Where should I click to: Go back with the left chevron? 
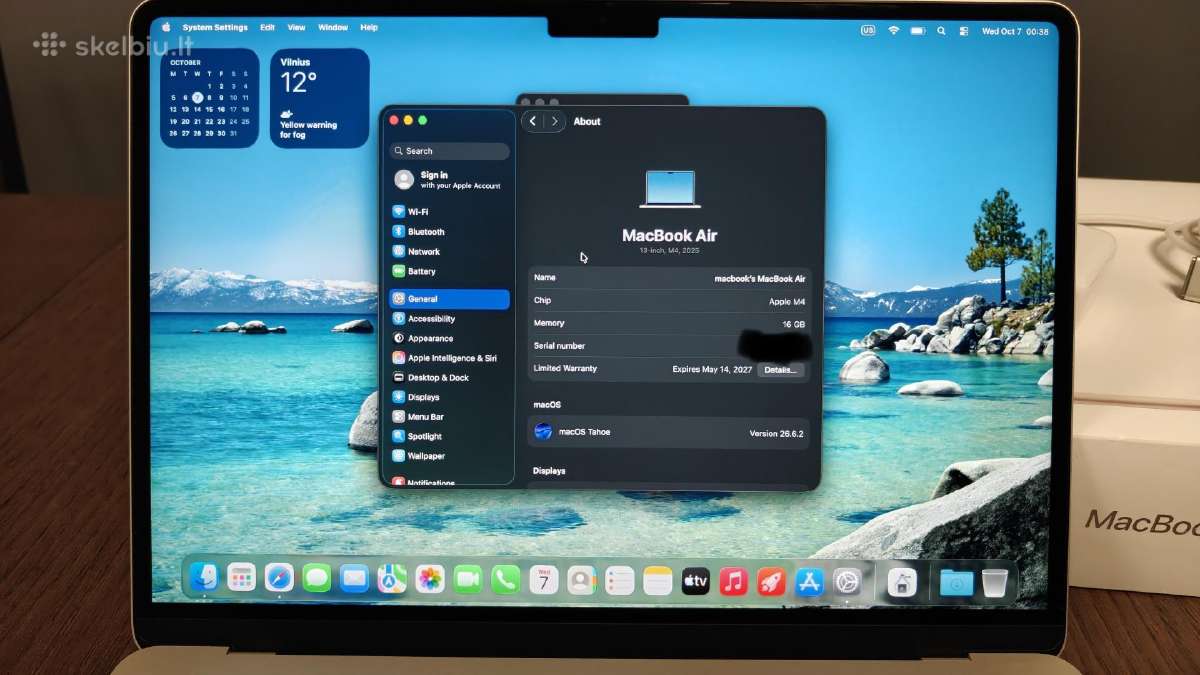tap(533, 121)
